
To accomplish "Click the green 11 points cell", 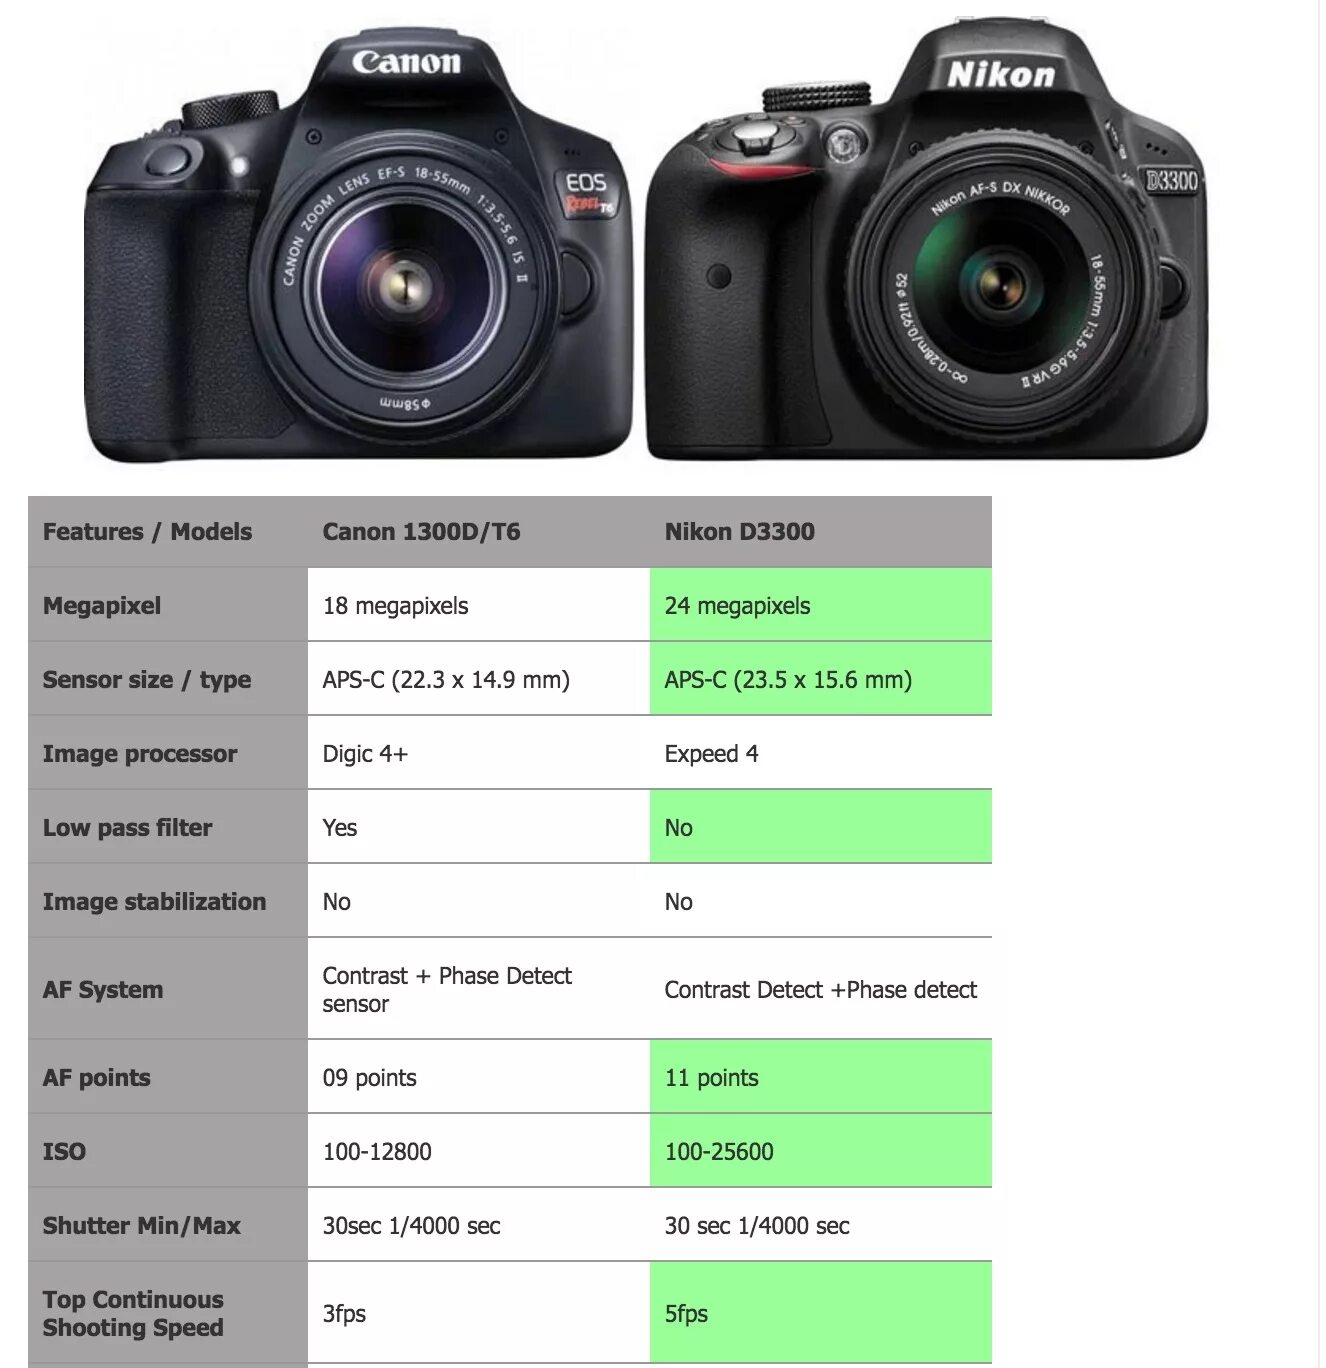I will point(821,1077).
